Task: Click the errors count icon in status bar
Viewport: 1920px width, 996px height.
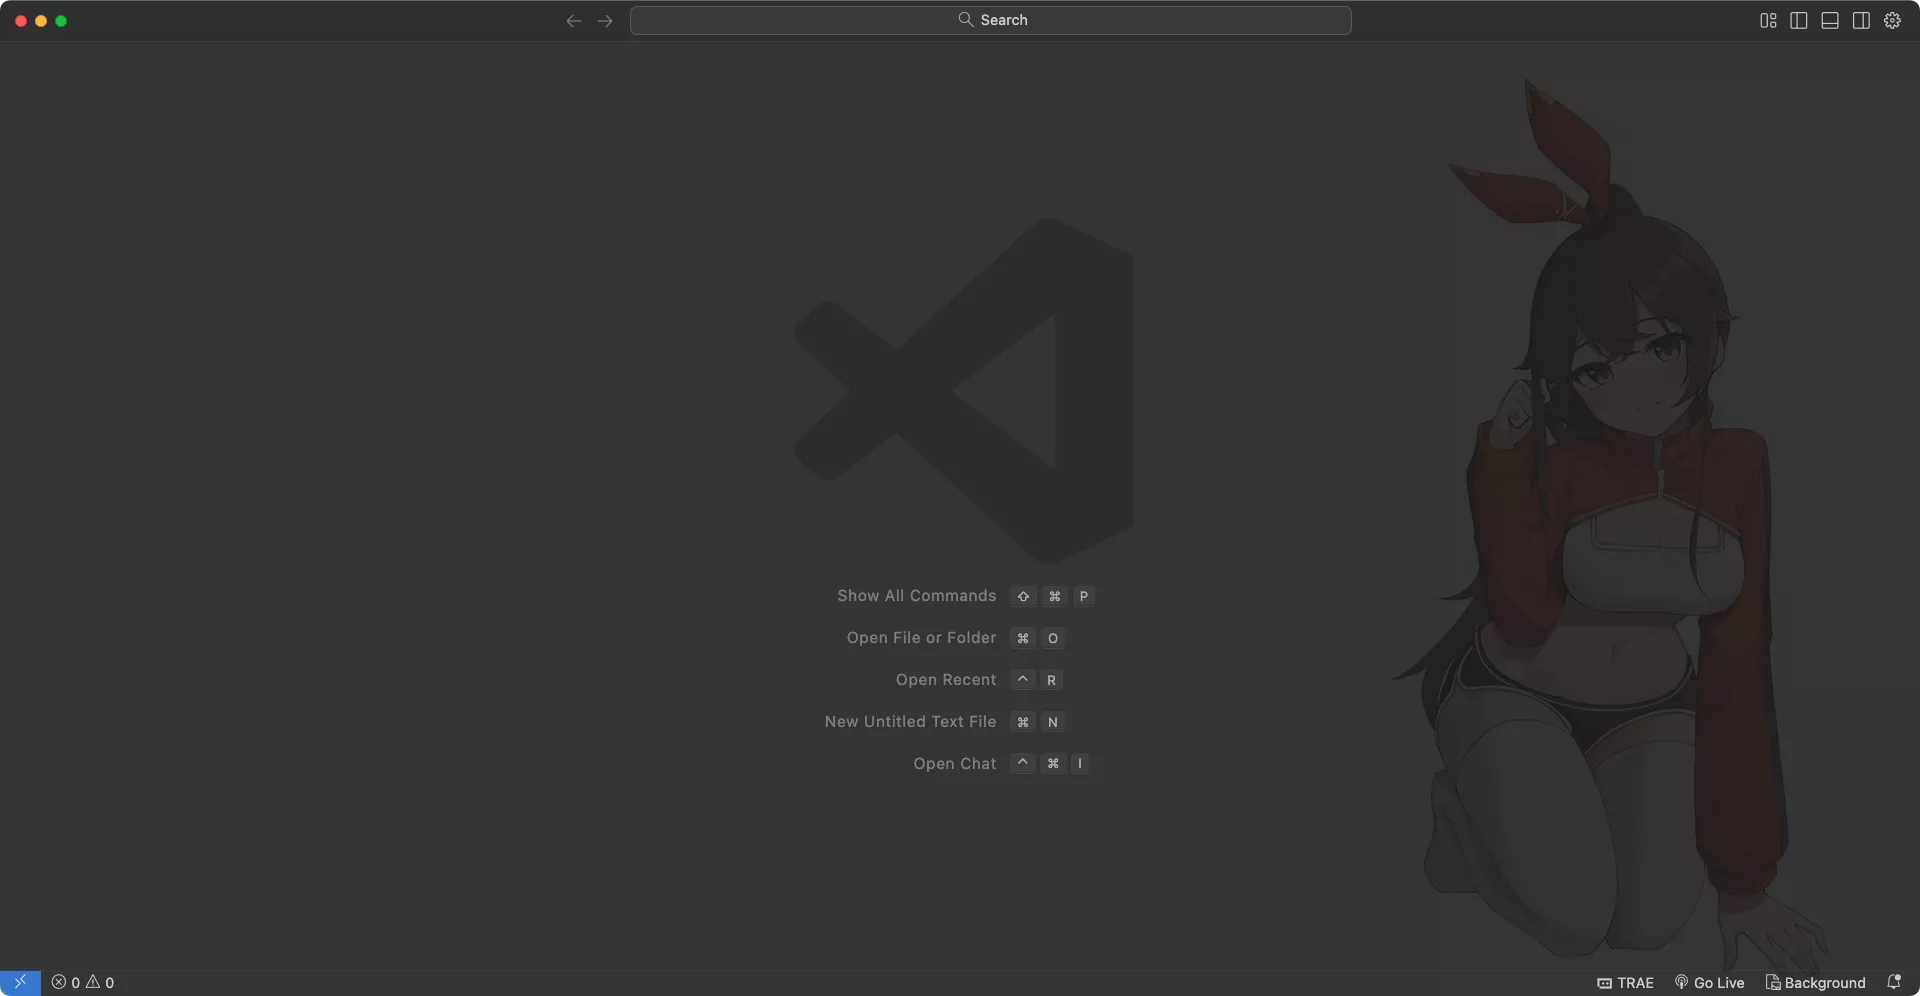Action: click(x=60, y=983)
